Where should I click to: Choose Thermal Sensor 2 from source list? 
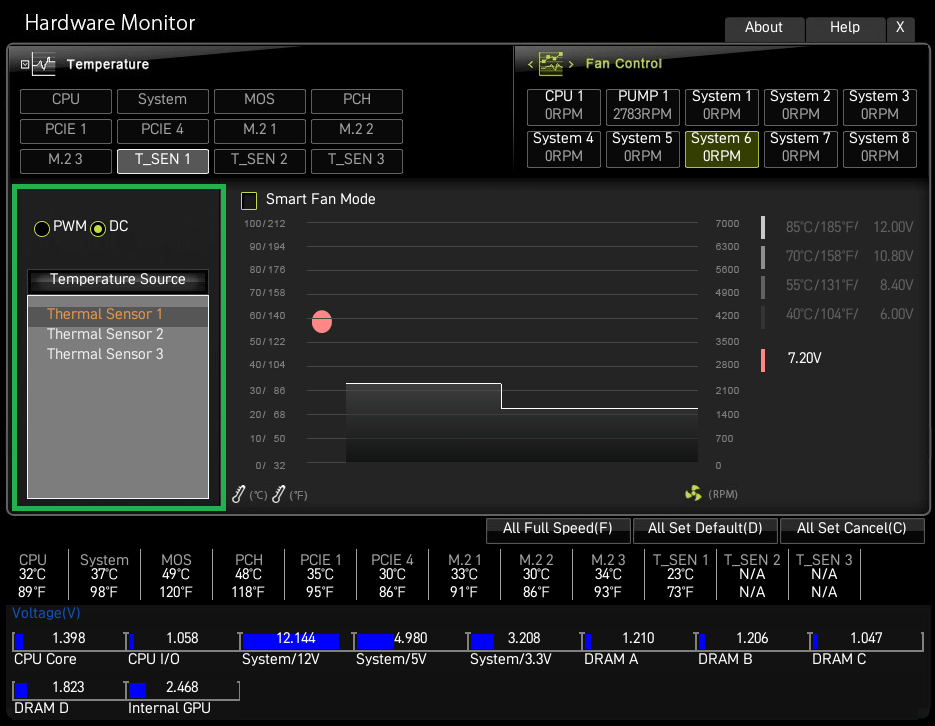(x=105, y=334)
